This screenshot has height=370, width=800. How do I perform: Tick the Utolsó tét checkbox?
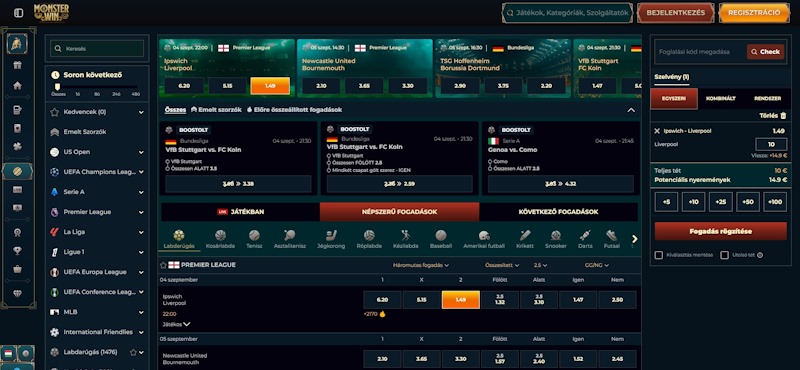[x=724, y=255]
